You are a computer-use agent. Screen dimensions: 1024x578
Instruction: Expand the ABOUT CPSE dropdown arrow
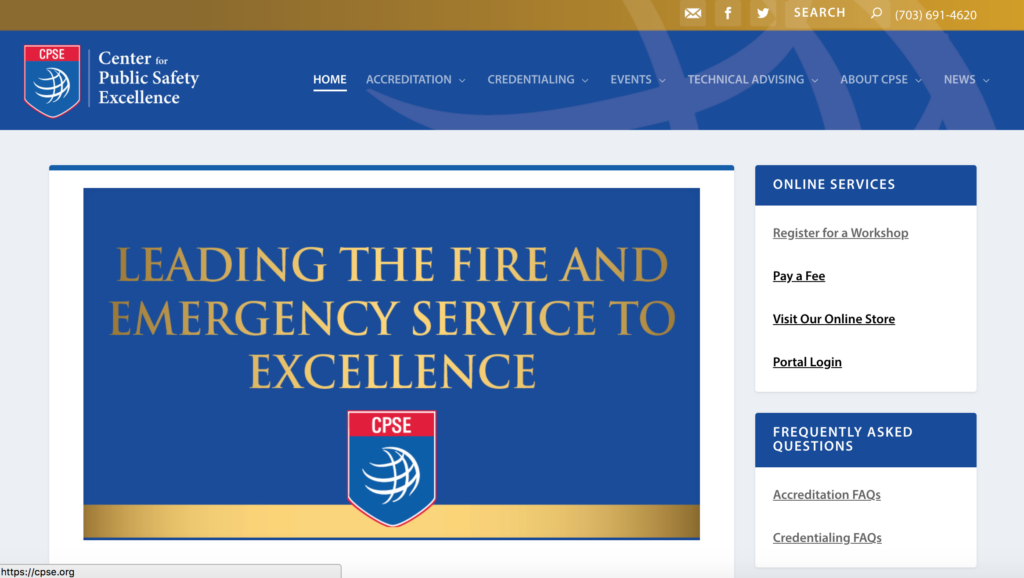click(x=918, y=80)
